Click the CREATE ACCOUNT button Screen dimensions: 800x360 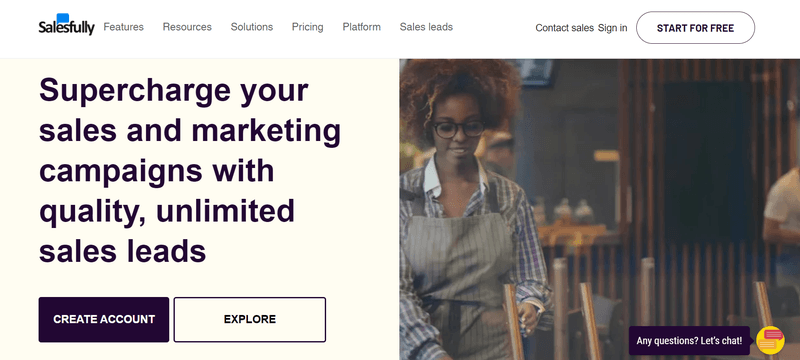(x=104, y=320)
